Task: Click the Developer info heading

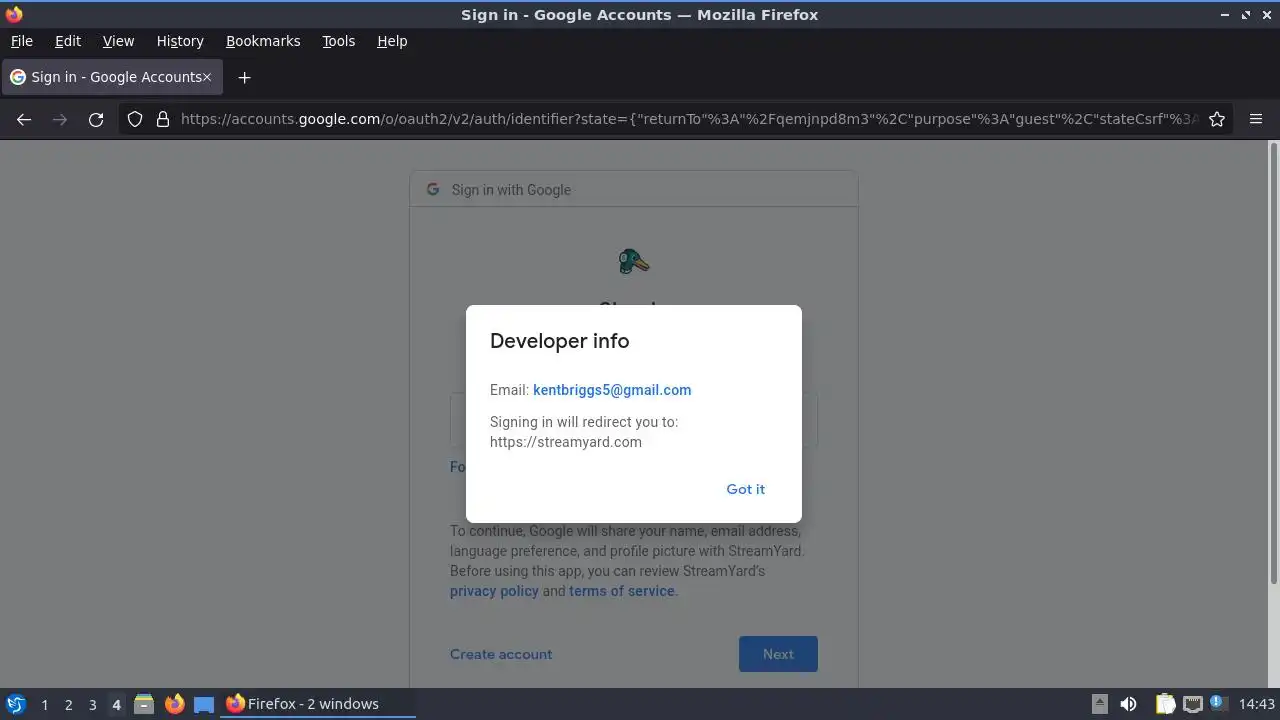Action: pyautogui.click(x=559, y=341)
